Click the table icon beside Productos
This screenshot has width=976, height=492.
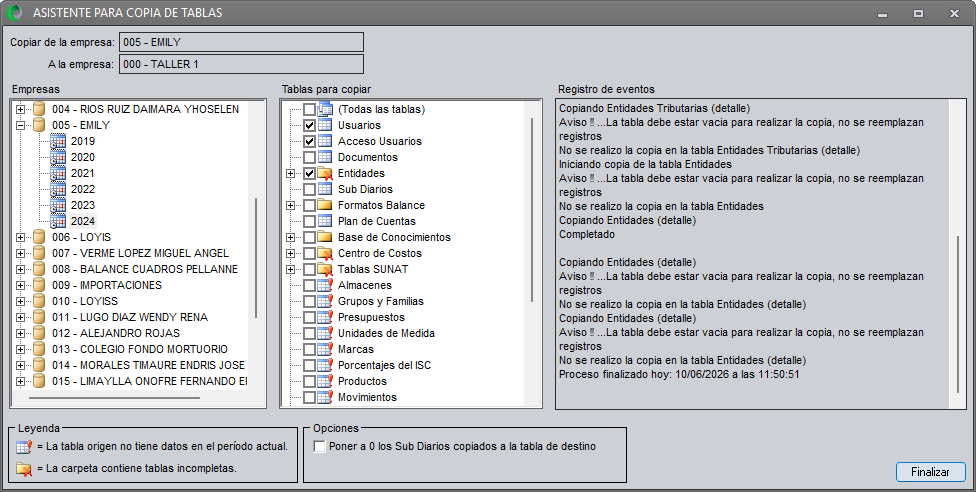pos(326,381)
